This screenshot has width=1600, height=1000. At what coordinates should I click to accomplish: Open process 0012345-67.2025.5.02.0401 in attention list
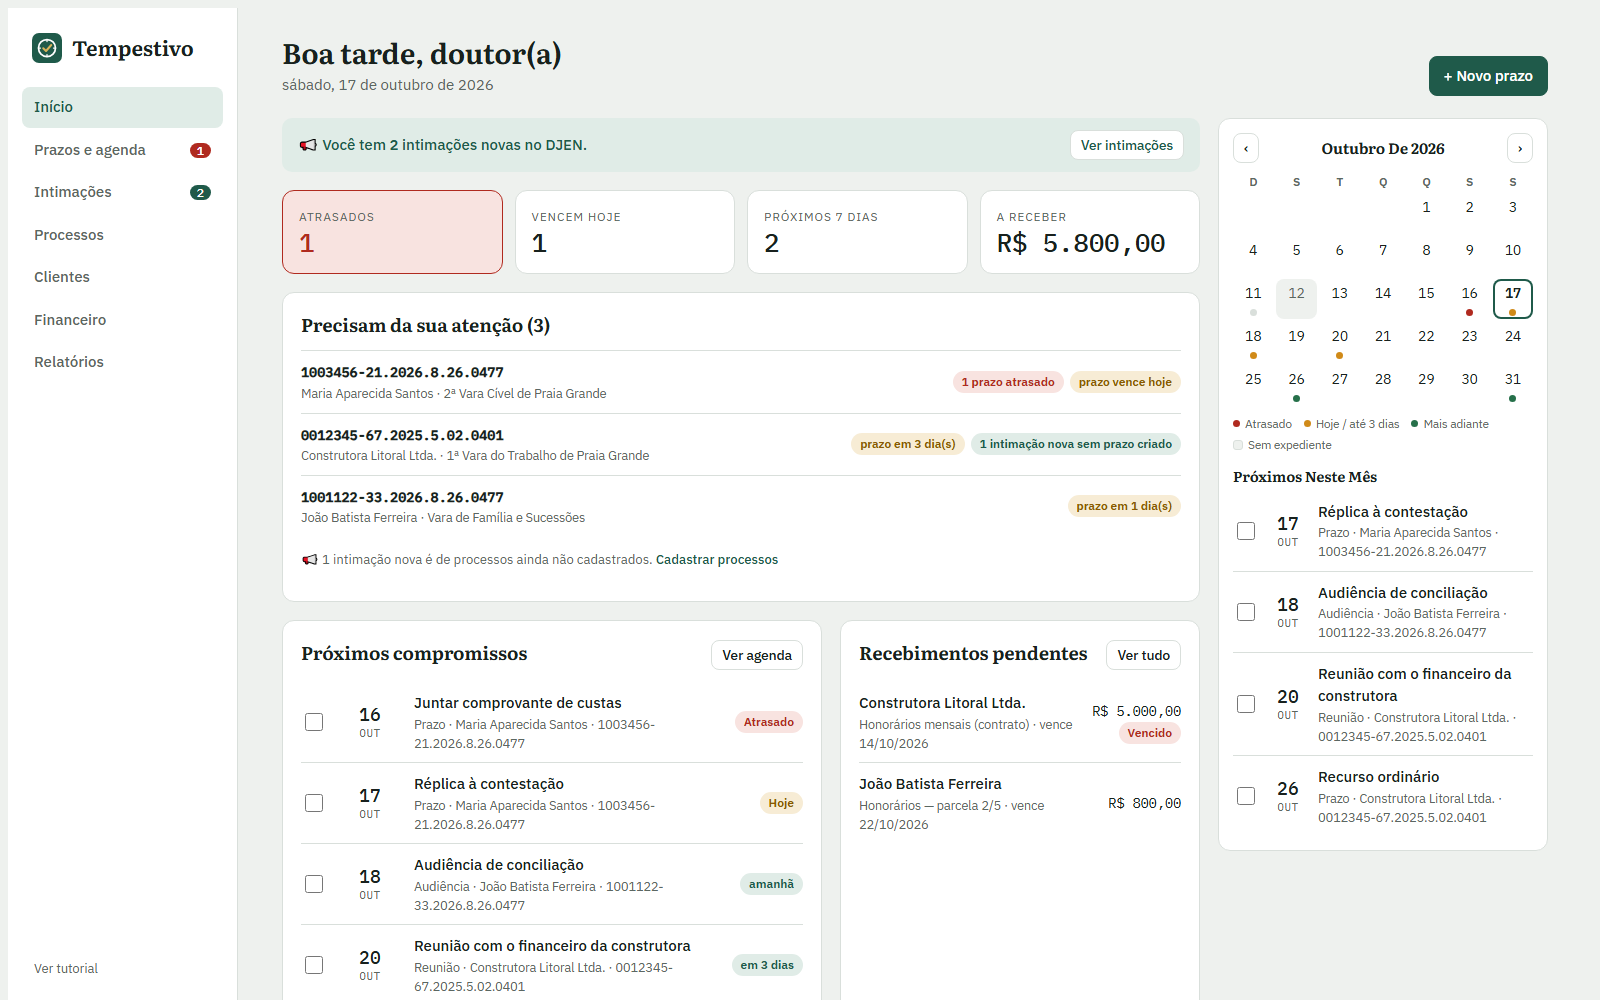click(741, 445)
